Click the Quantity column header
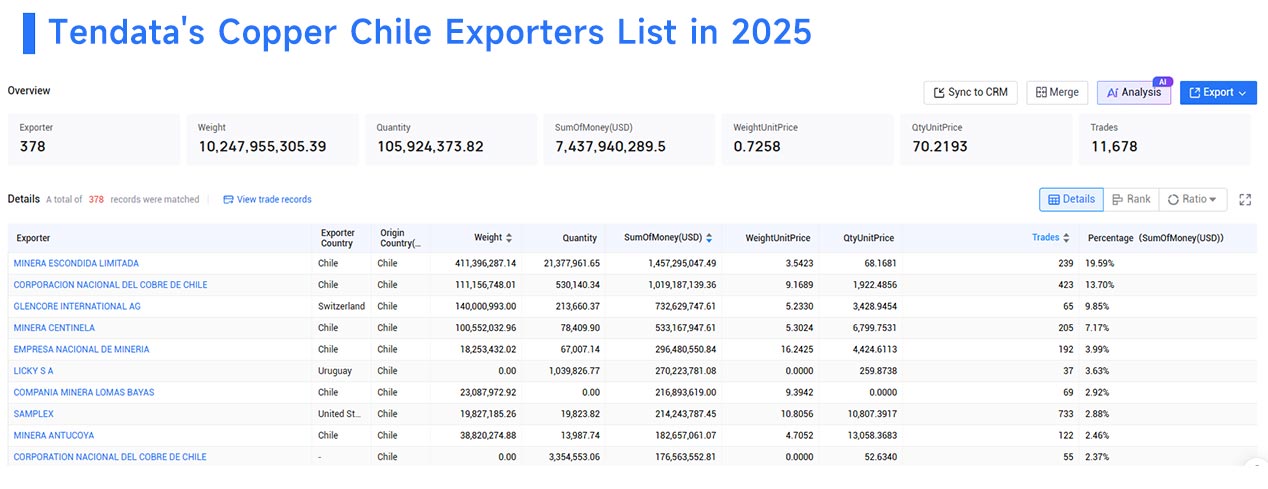Image resolution: width=1268 pixels, height=489 pixels. click(579, 238)
